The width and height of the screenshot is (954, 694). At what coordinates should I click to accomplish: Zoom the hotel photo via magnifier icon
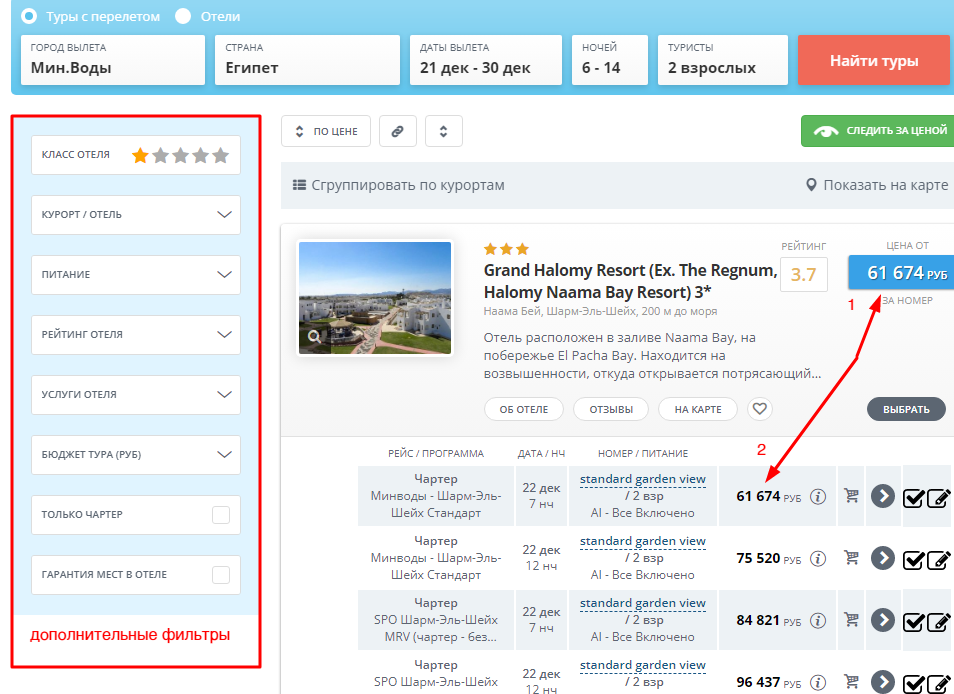coord(315,337)
